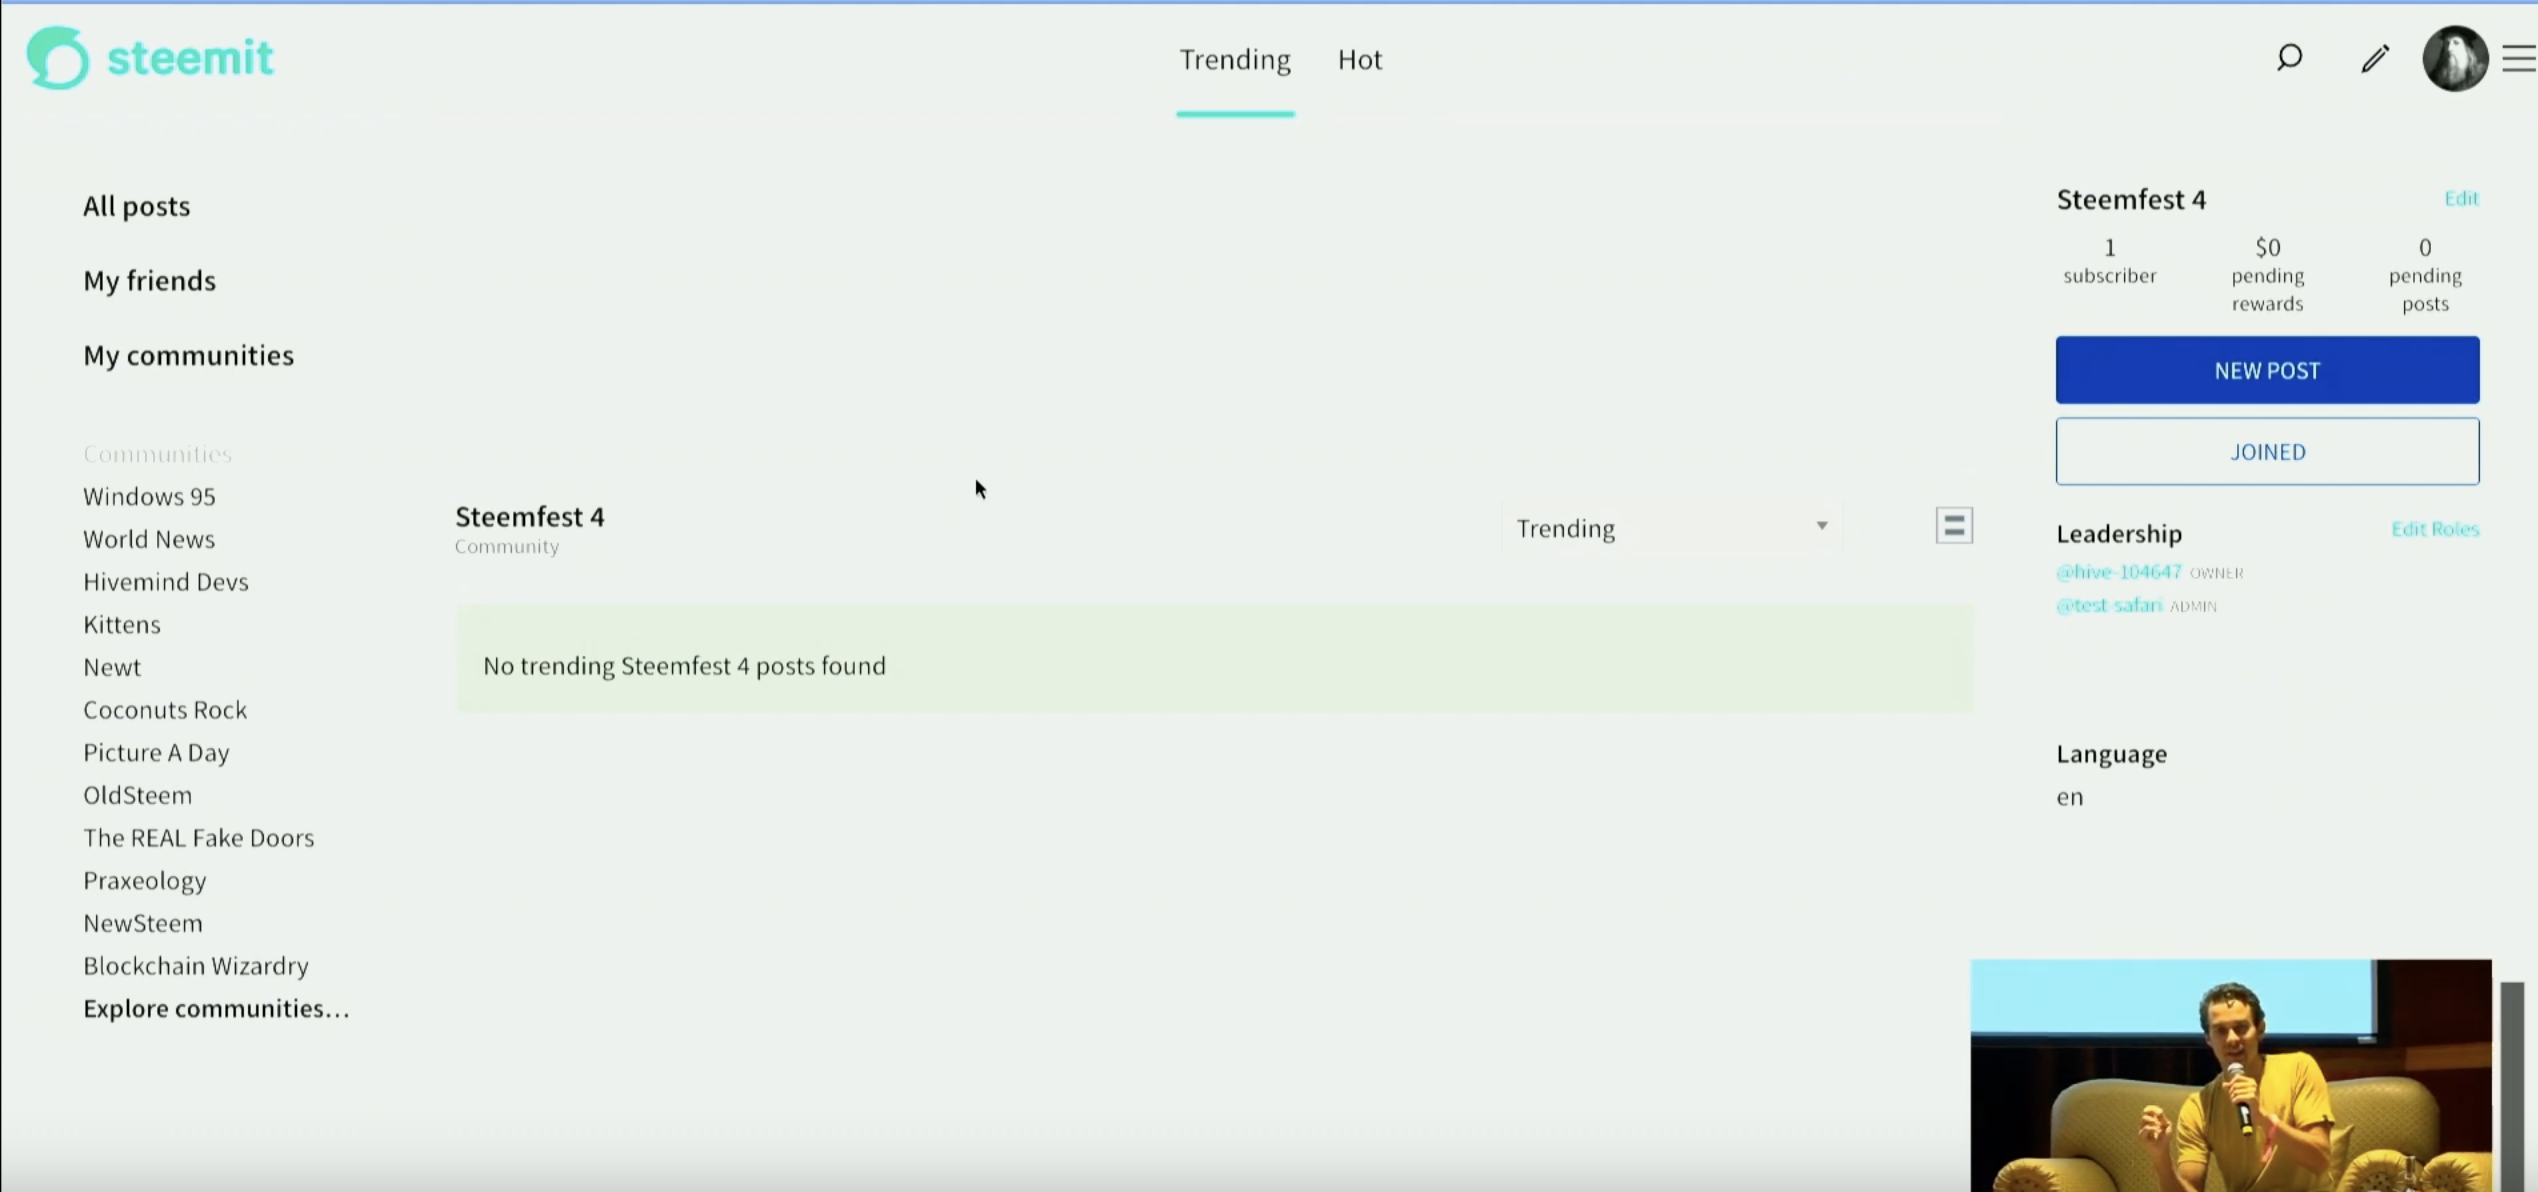Toggle the post layout view icon
This screenshot has width=2538, height=1192.
[1954, 526]
